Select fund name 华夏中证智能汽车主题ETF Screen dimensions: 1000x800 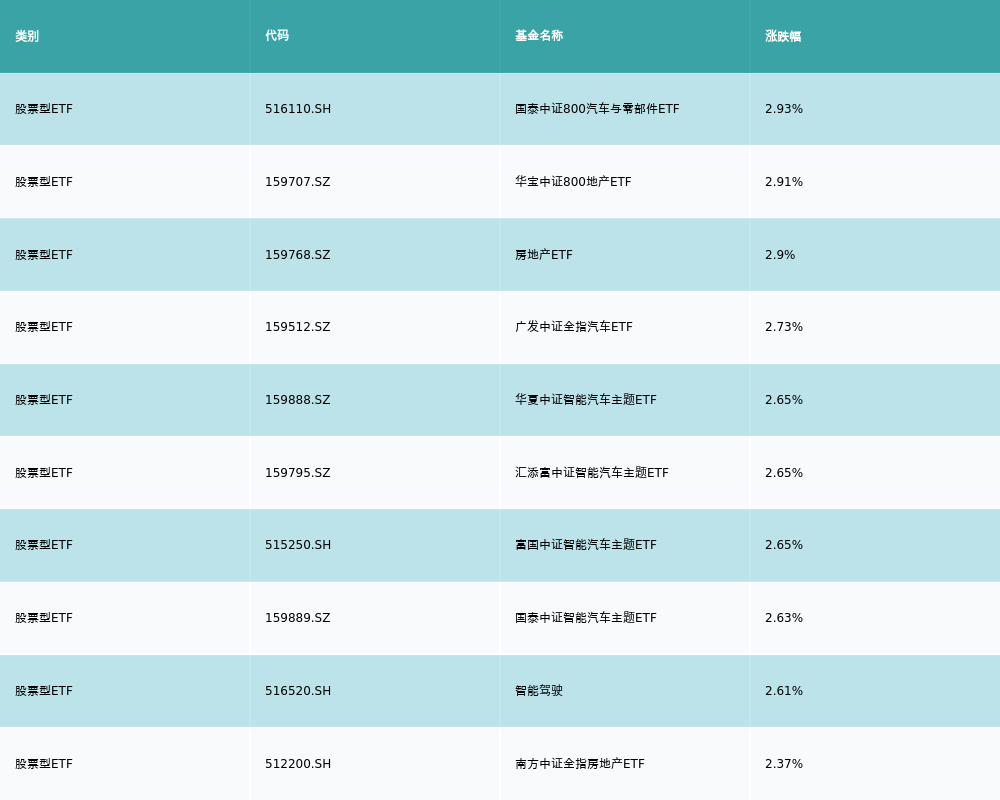point(586,400)
